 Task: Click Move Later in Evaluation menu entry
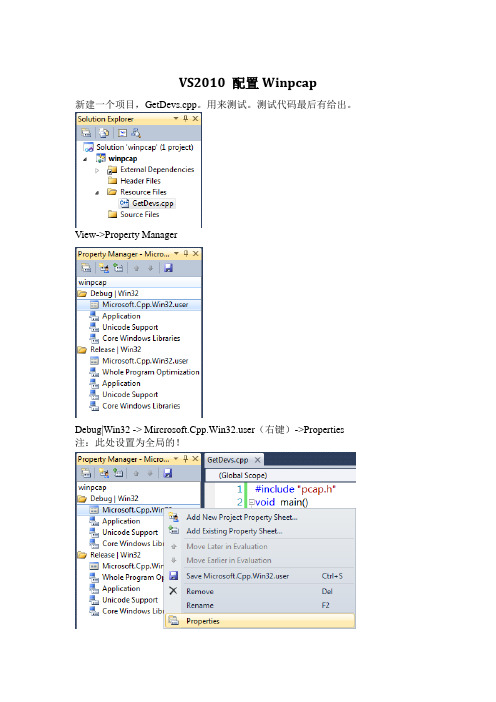260,546
